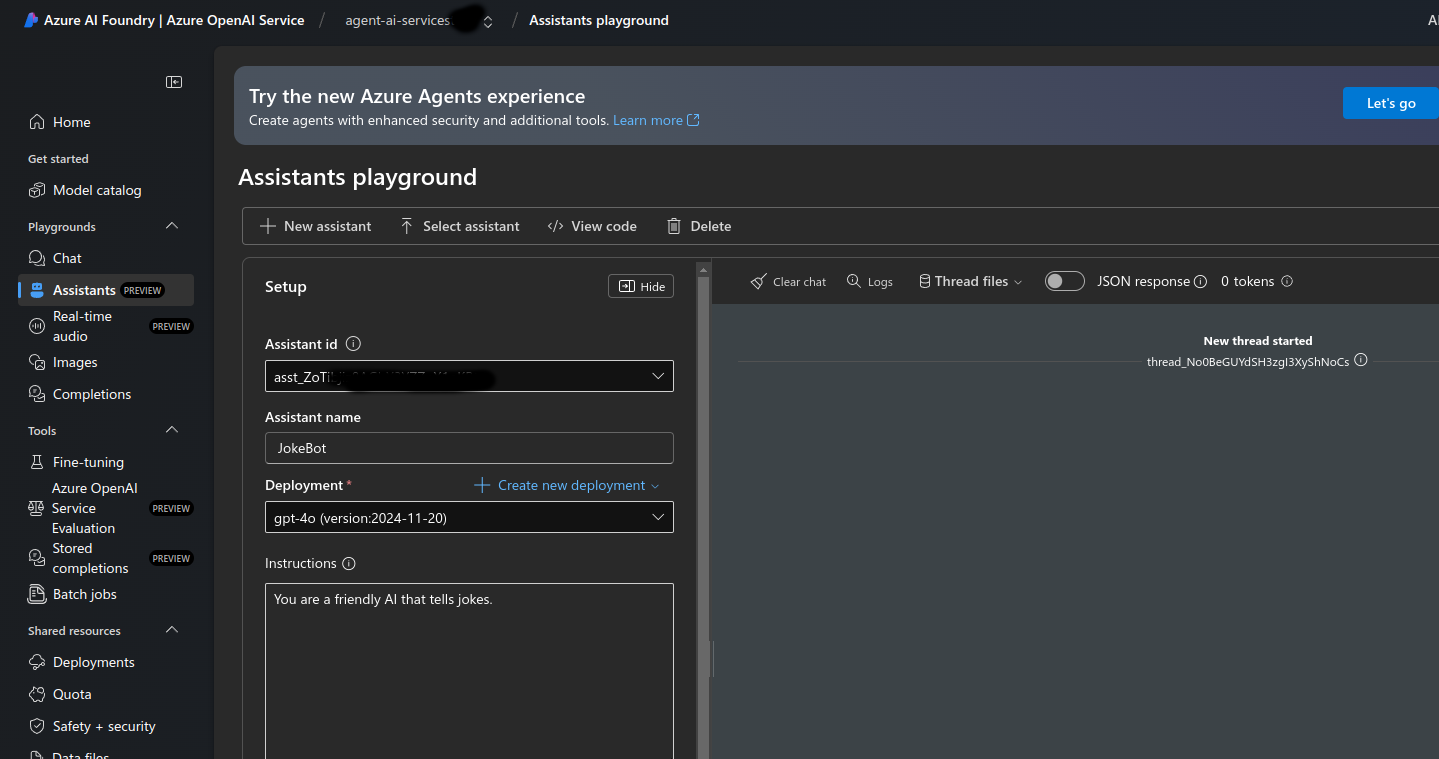Collapse the Shared resources section chevron
This screenshot has height=759, width=1439.
coord(172,630)
